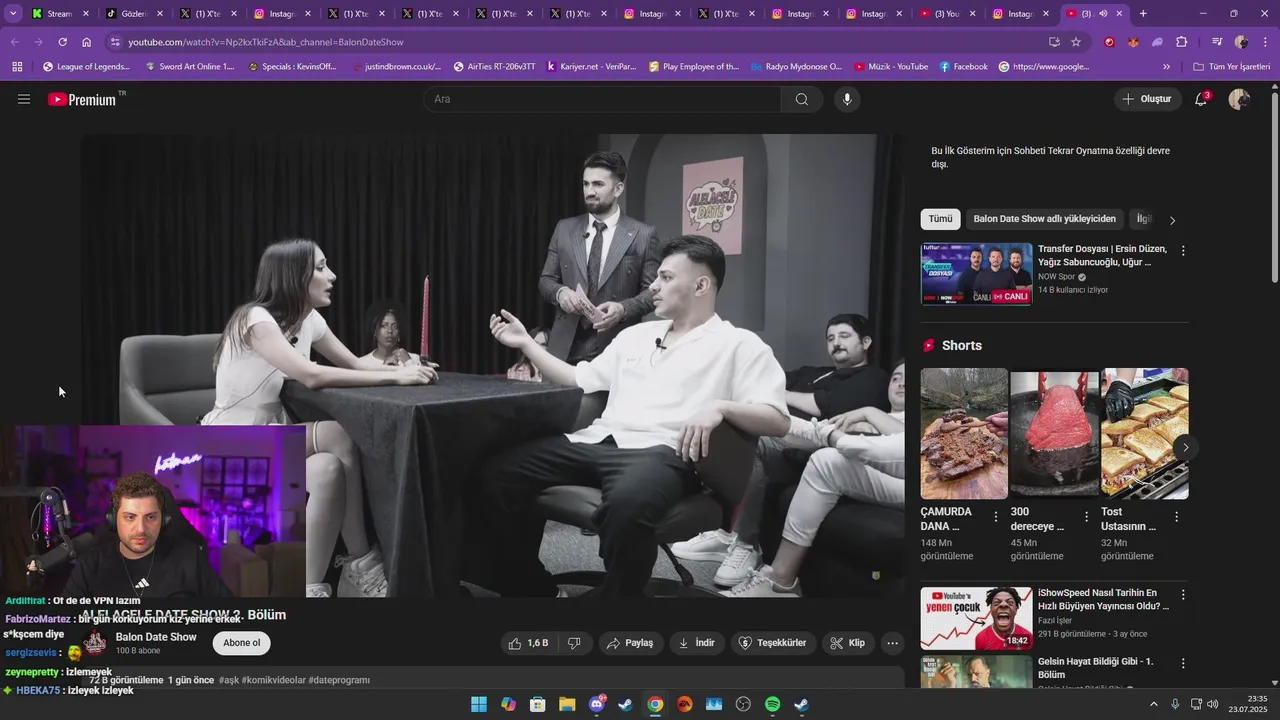
Task: Open the tab search dropdown arrow
Action: pyautogui.click(x=13, y=14)
